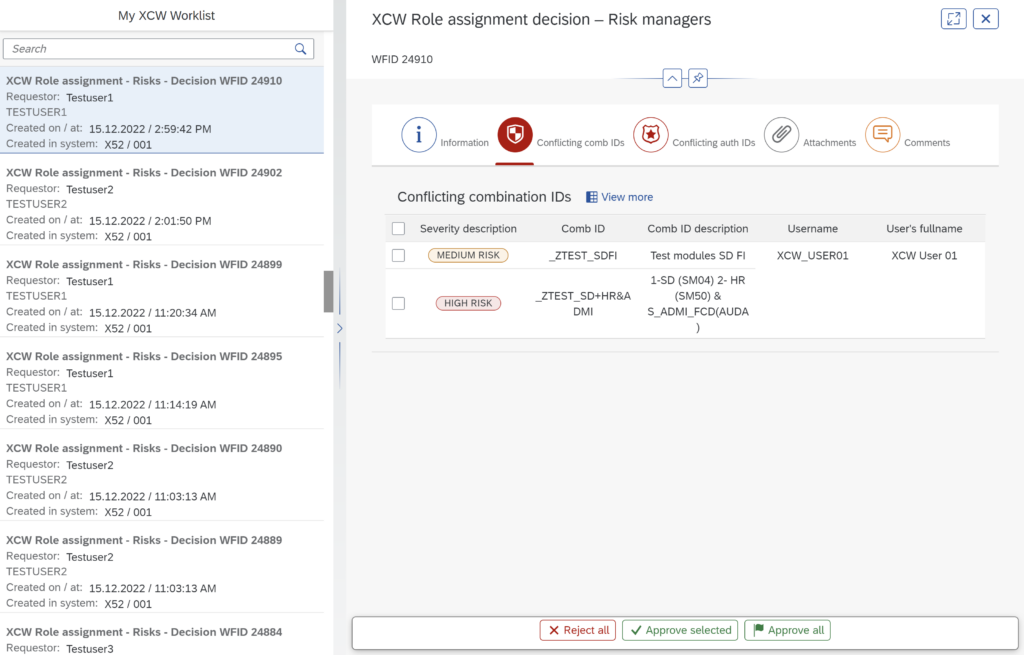The width and height of the screenshot is (1024, 655).
Task: Open worklist item Decision WFID 24890
Action: pyautogui.click(x=162, y=476)
